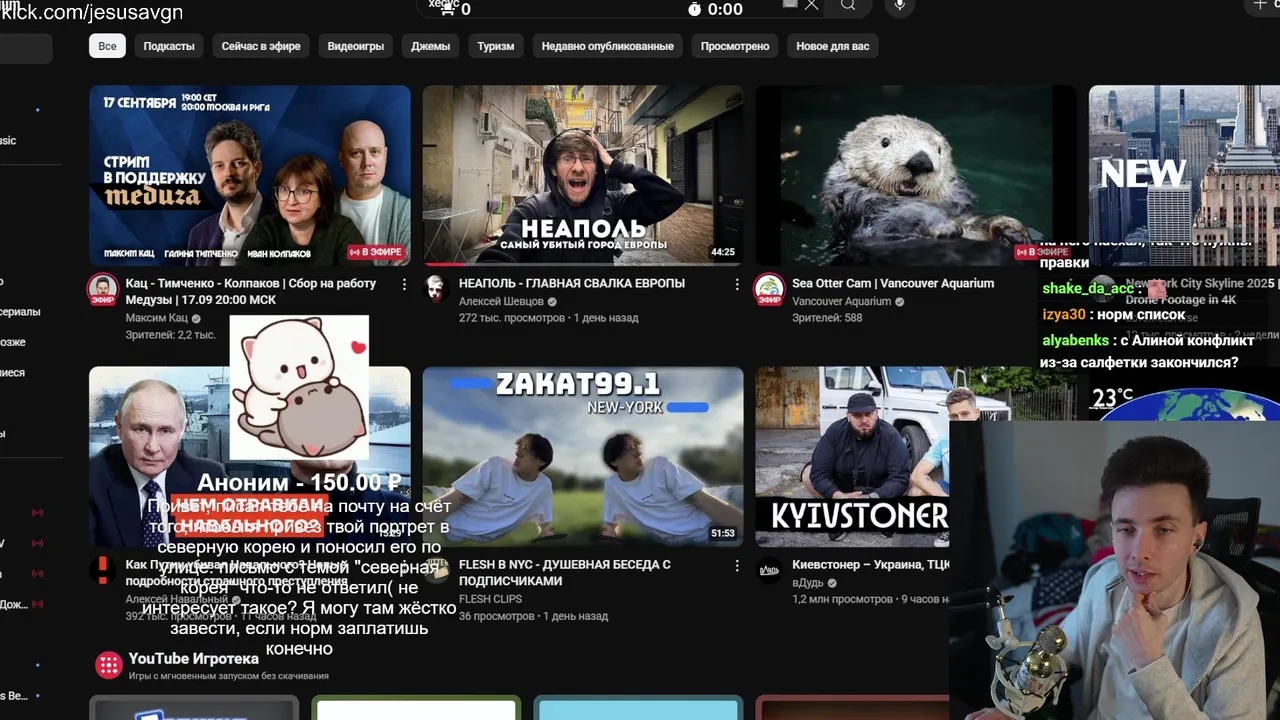Click the stopwatch timer icon showing 0:00

(x=695, y=9)
